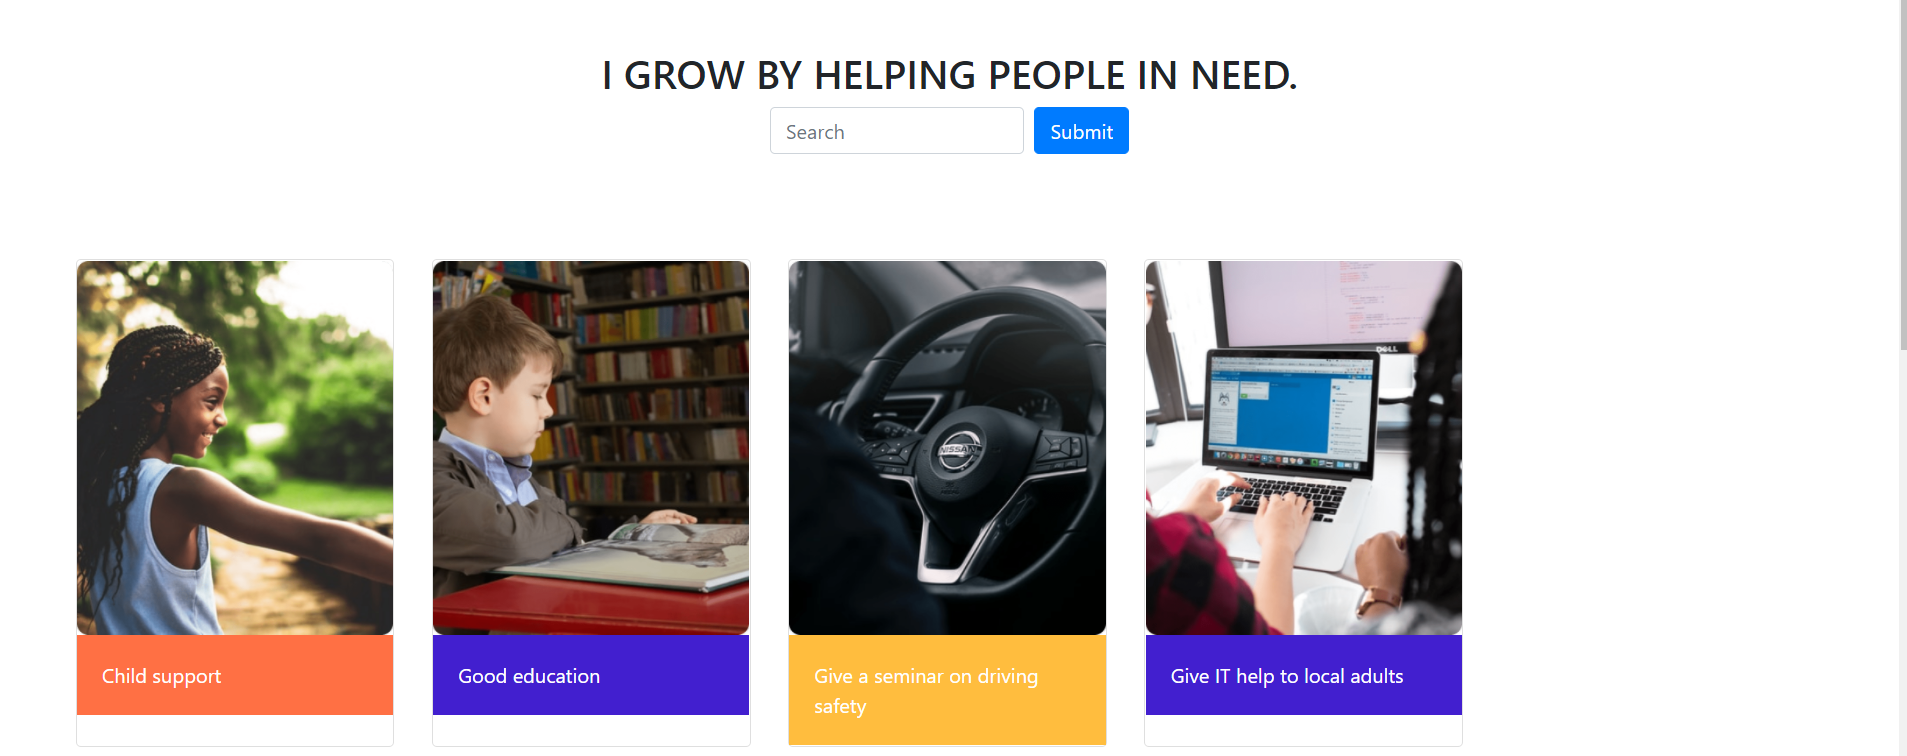1907x756 pixels.
Task: Click the Good education label
Action: point(529,676)
